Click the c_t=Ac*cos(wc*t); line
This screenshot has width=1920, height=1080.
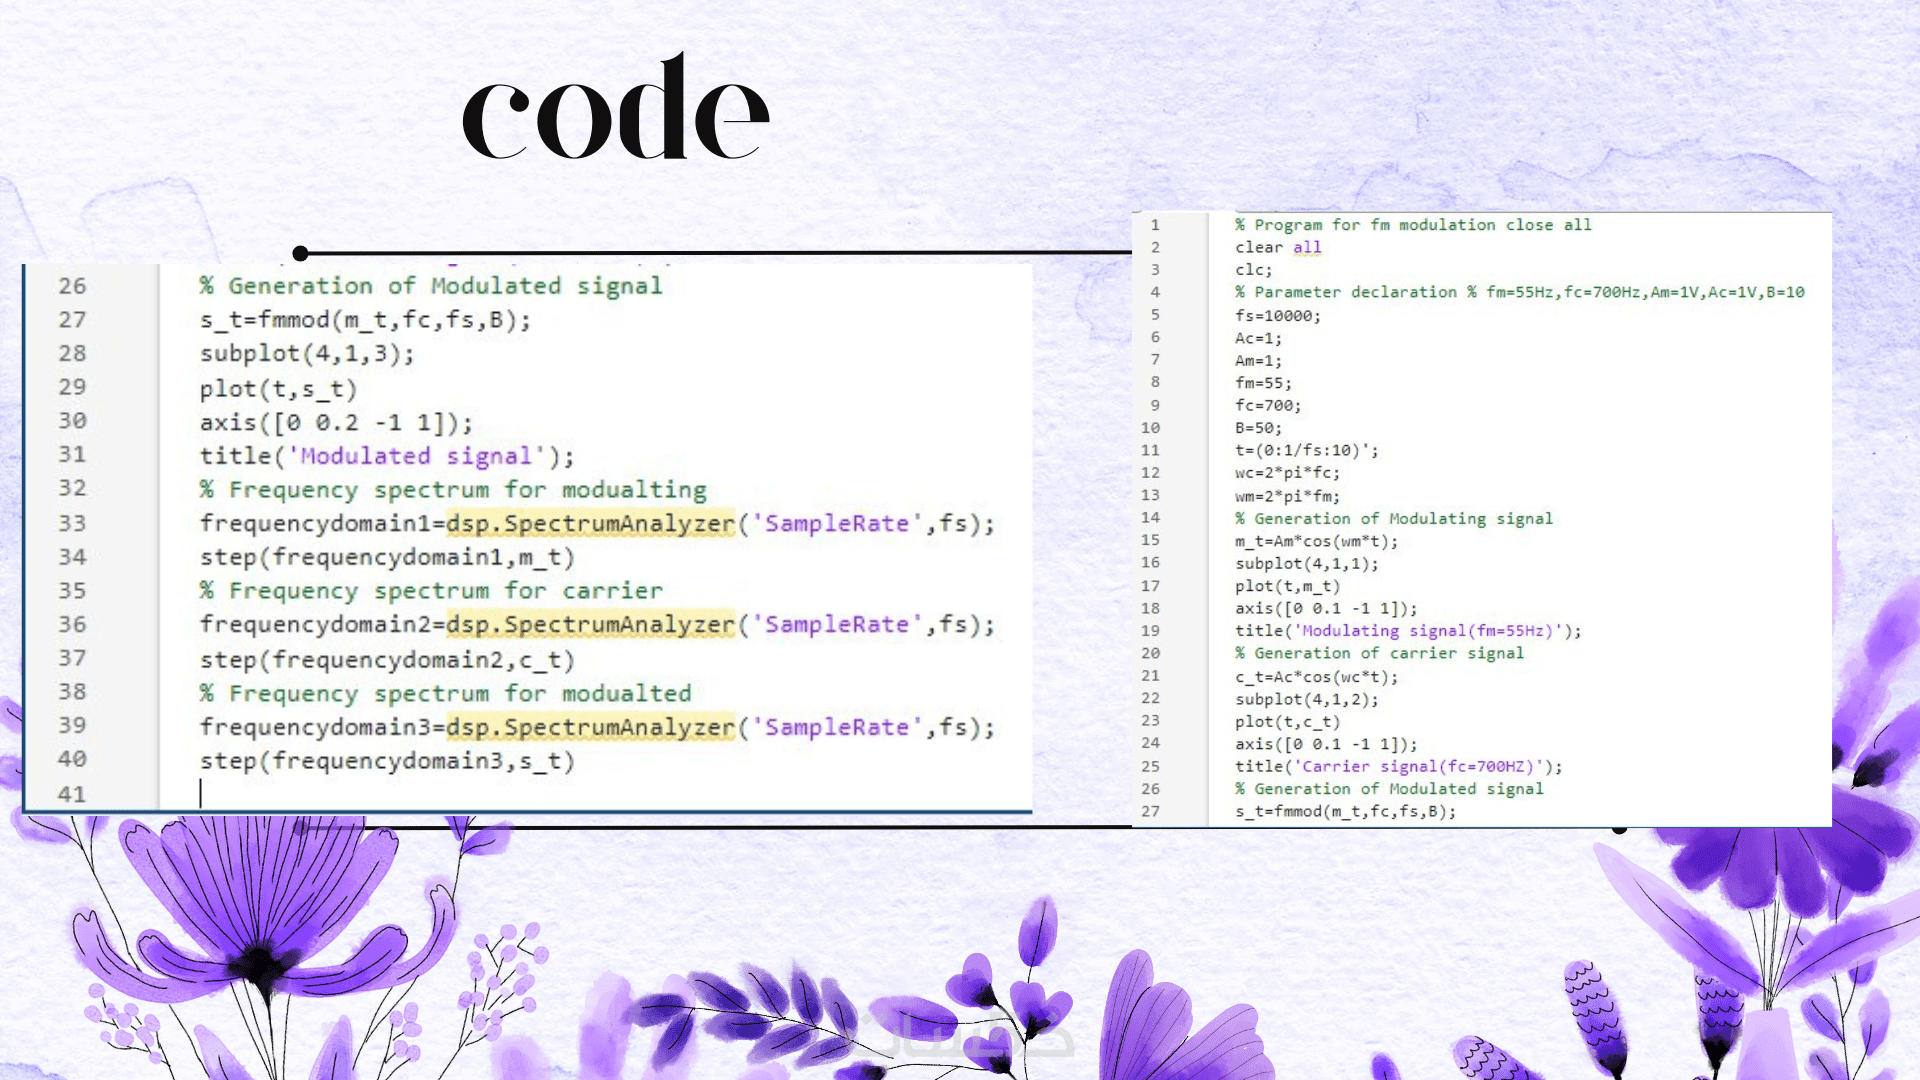[x=1316, y=676]
